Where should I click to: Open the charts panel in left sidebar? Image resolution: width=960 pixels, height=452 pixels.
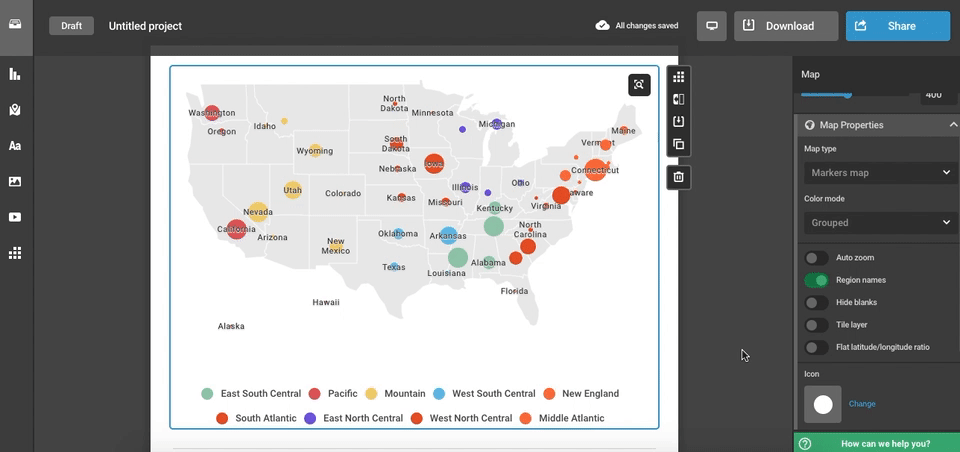point(15,74)
